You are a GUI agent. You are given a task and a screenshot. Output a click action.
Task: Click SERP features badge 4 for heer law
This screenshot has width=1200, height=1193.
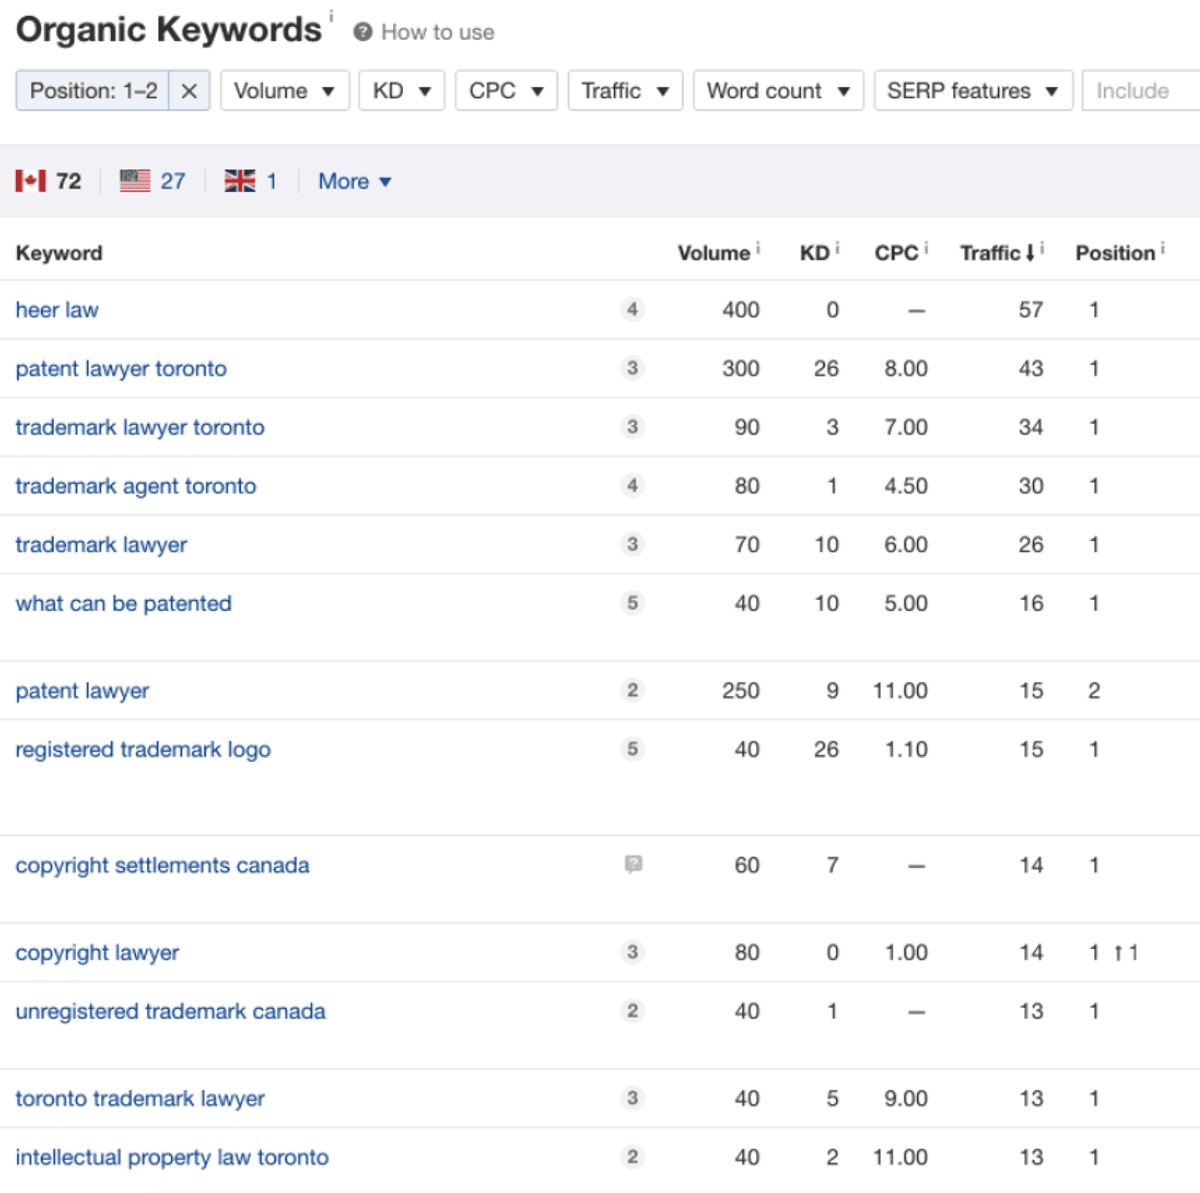[x=632, y=310]
